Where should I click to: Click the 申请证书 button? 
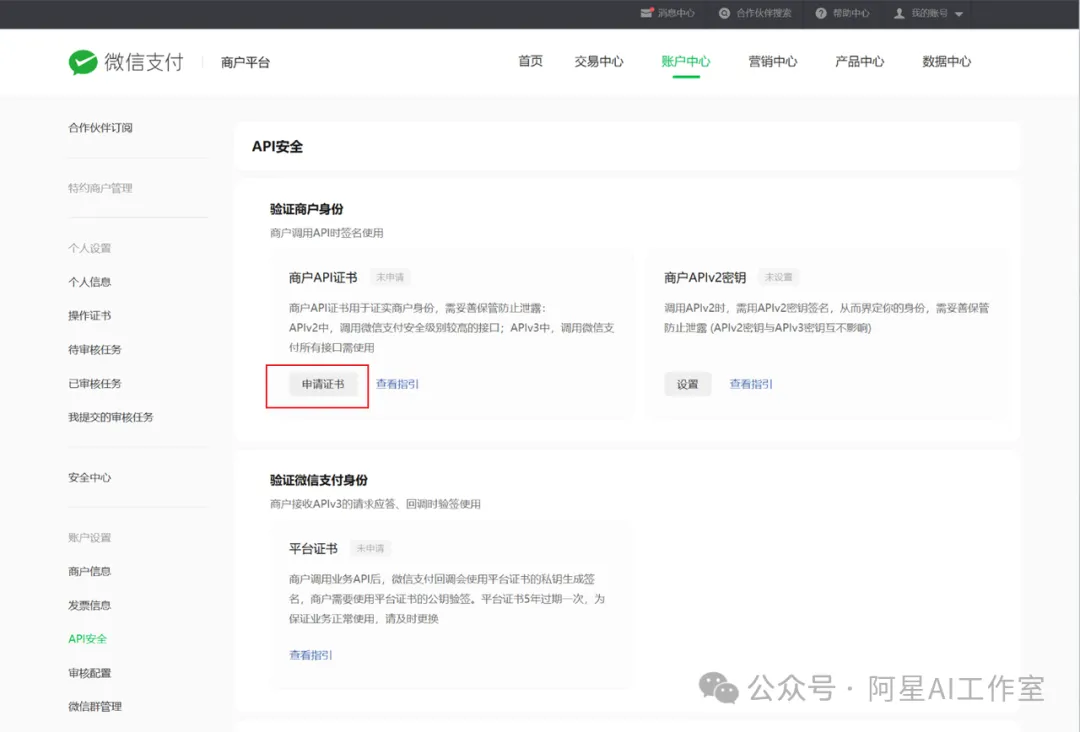323,384
